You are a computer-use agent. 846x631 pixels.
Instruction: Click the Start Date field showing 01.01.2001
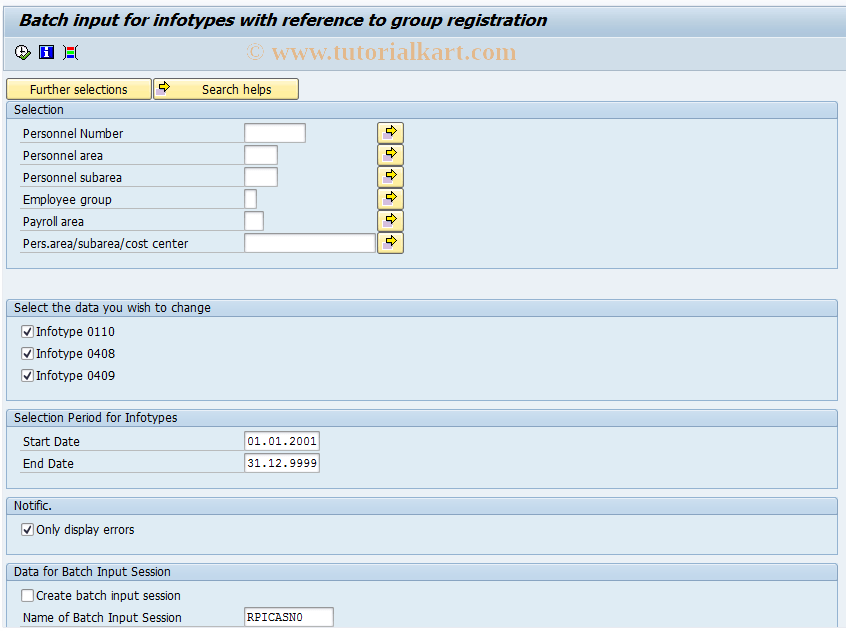[x=282, y=440]
